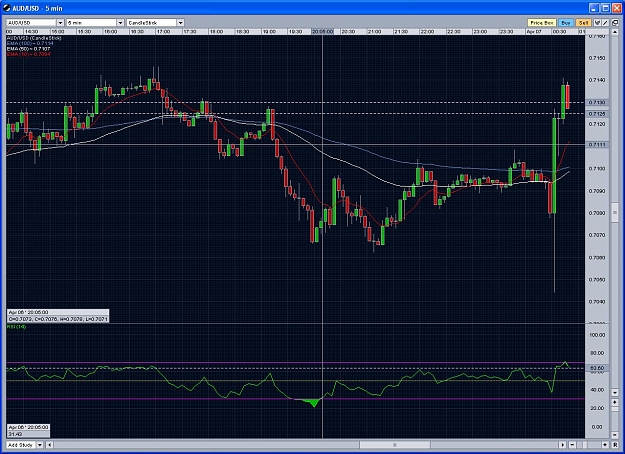Click the price pane vertical scrollbar thumb
625x454 pixels.
point(615,212)
